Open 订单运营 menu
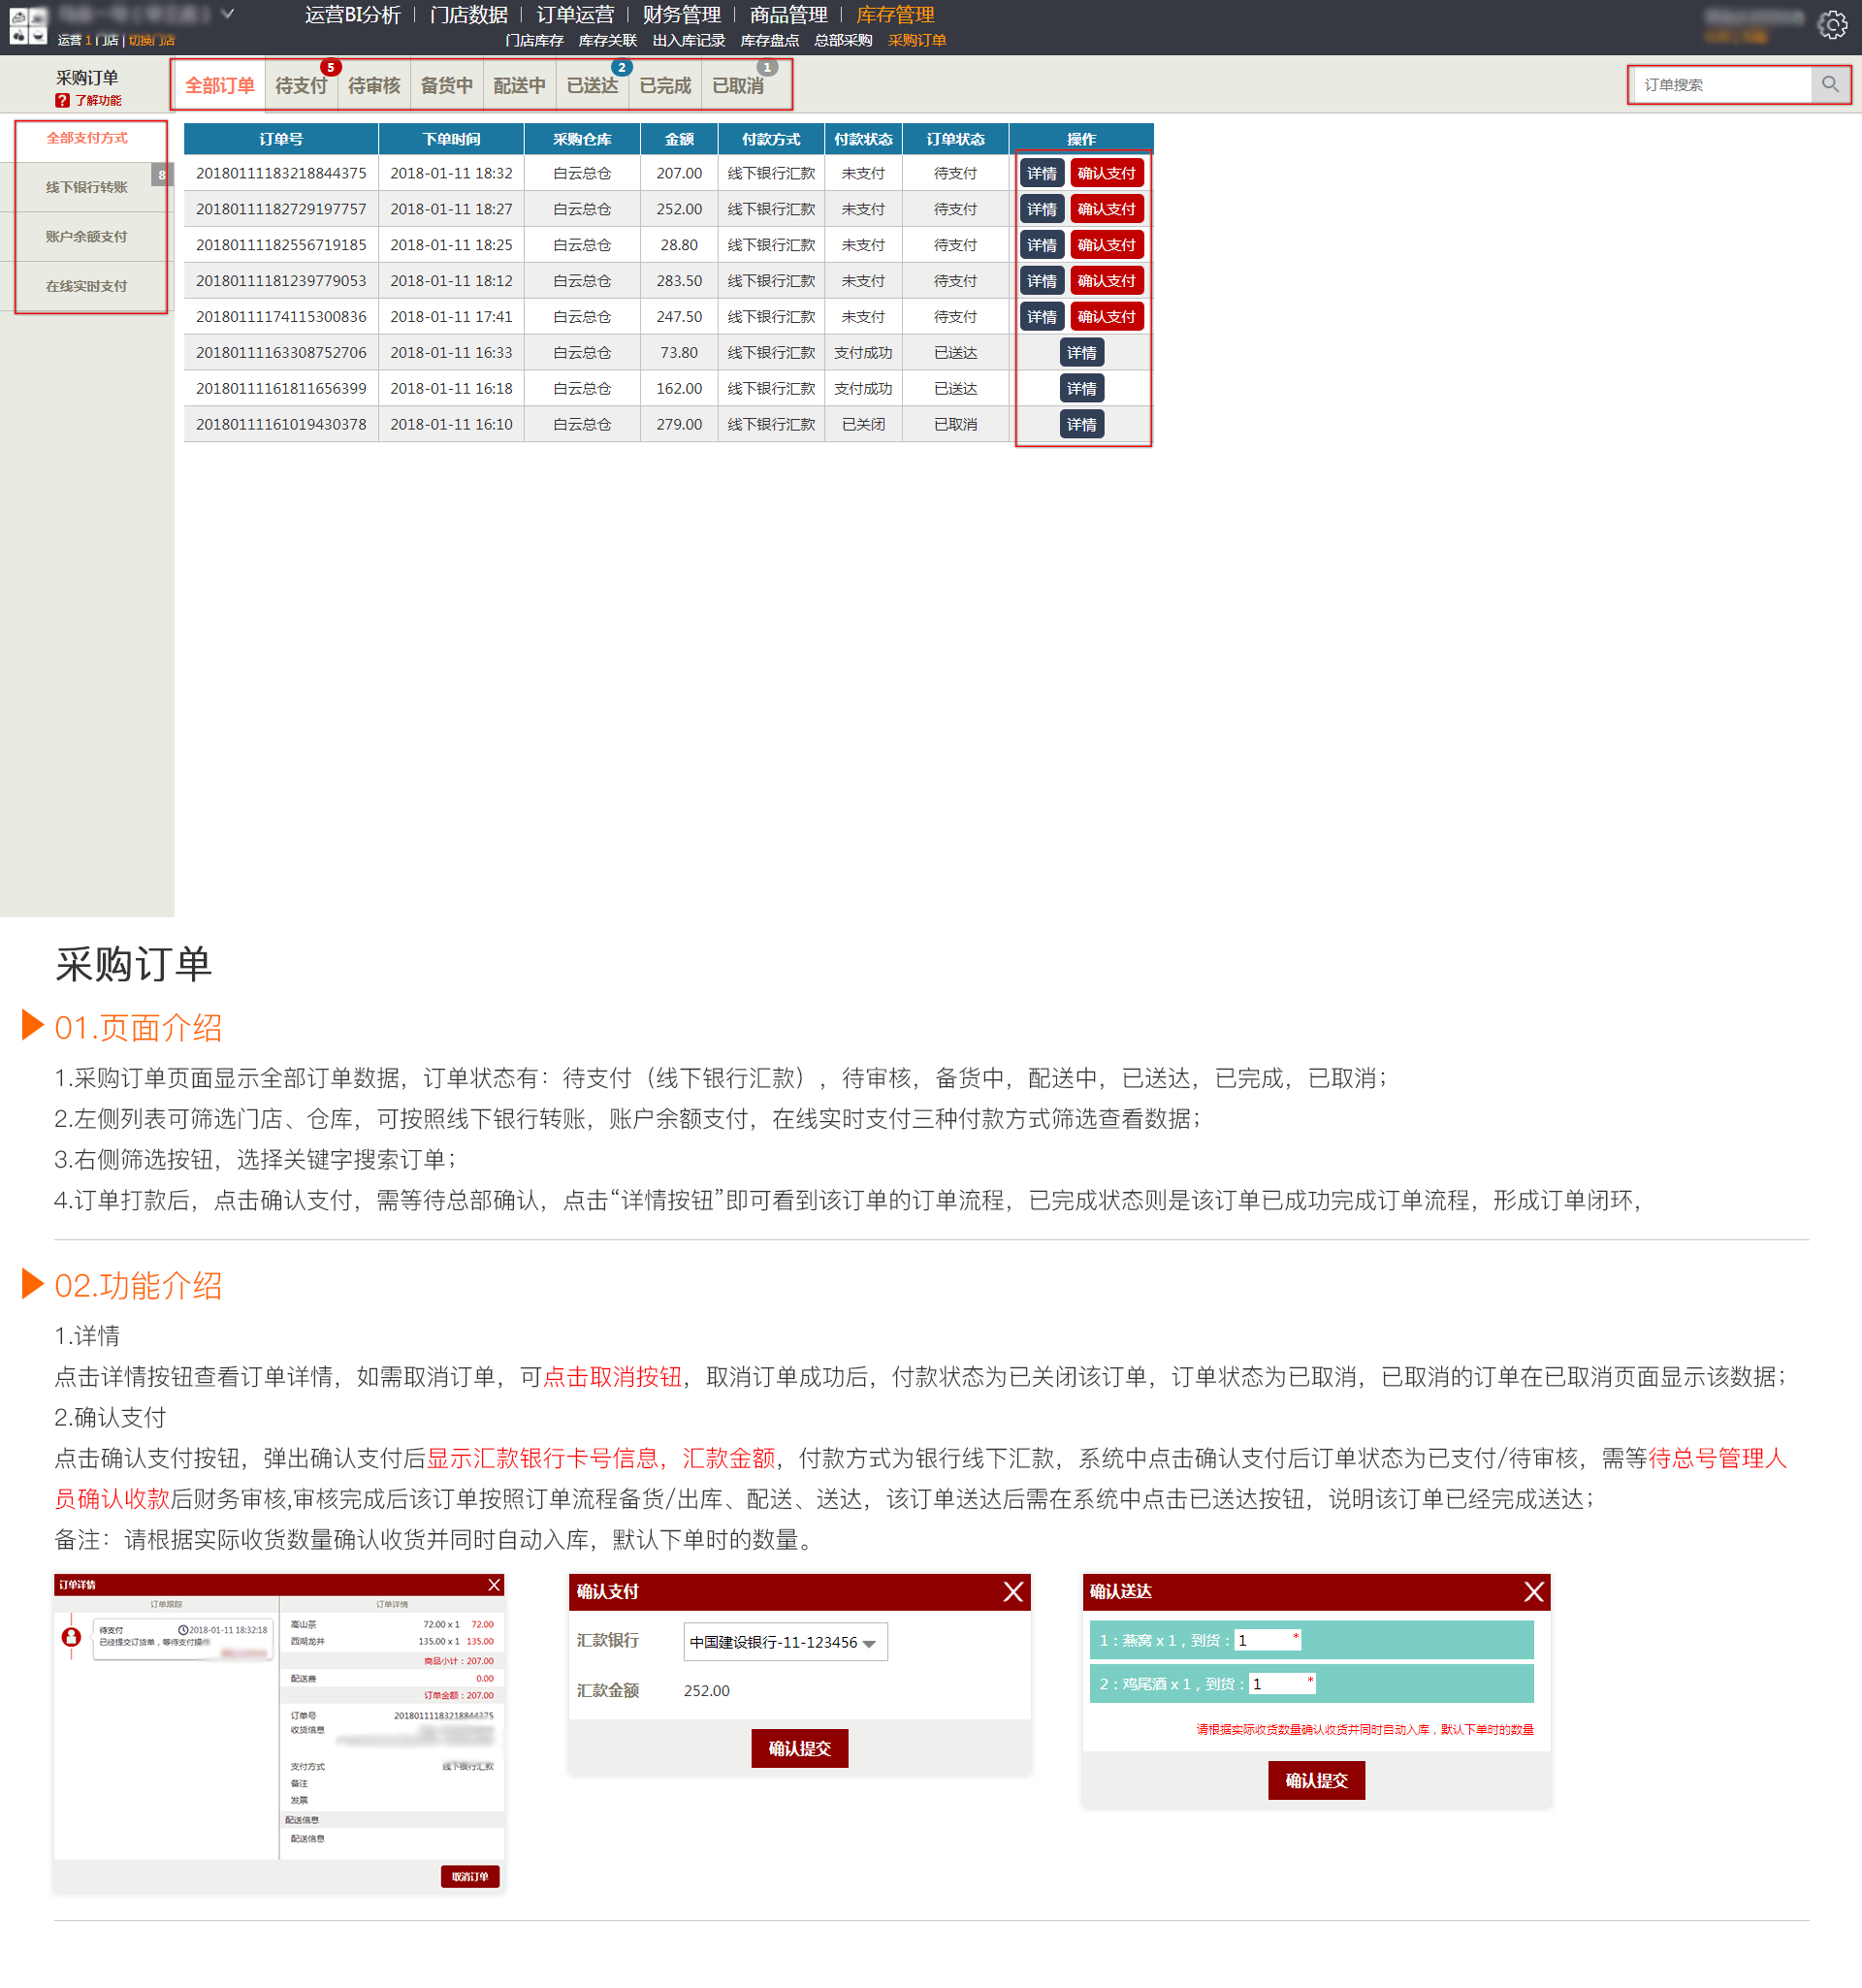The height and width of the screenshot is (1988, 1862). click(575, 15)
